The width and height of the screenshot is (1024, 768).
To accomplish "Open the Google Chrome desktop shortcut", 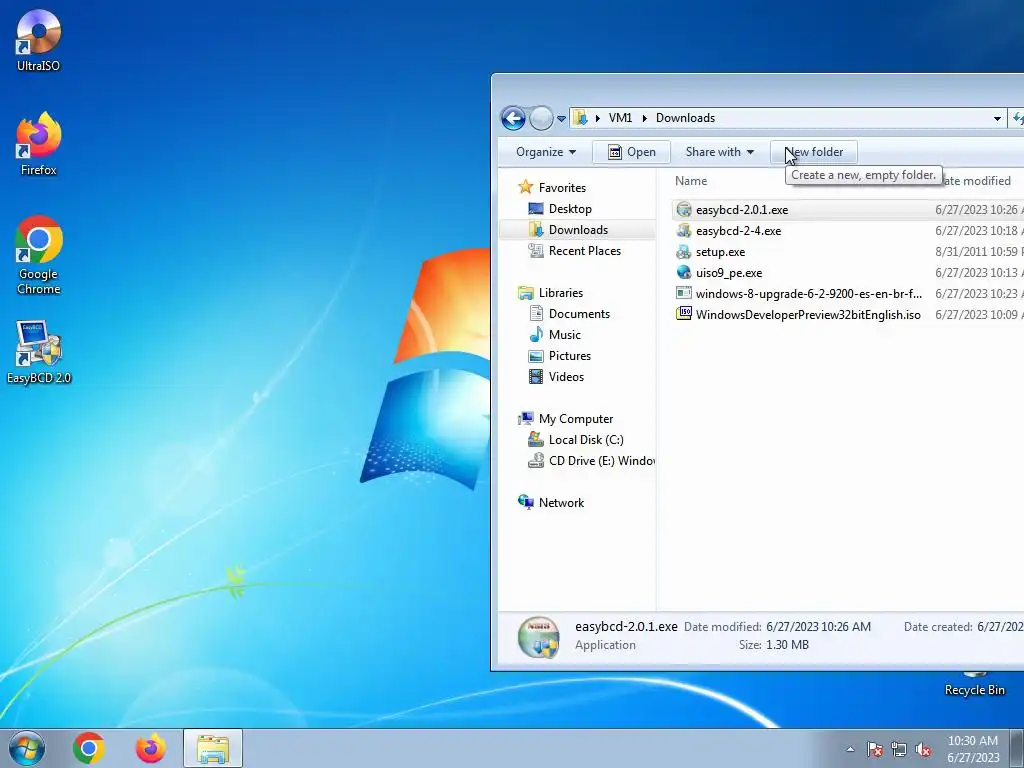I will tap(39, 255).
